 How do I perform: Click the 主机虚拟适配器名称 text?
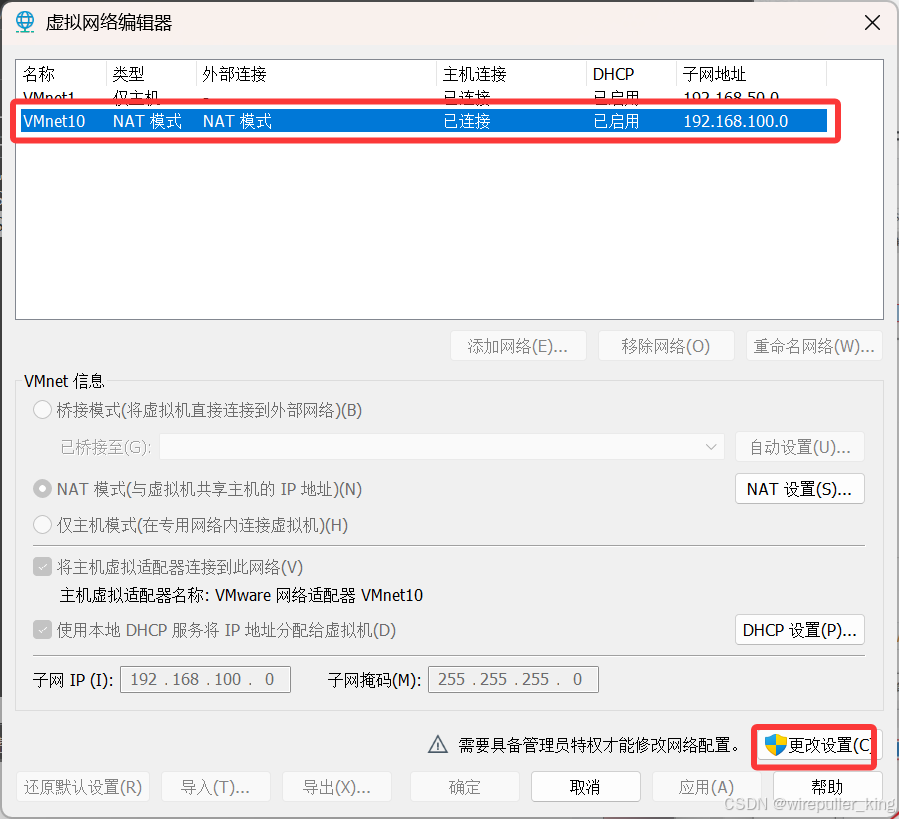coord(241,595)
